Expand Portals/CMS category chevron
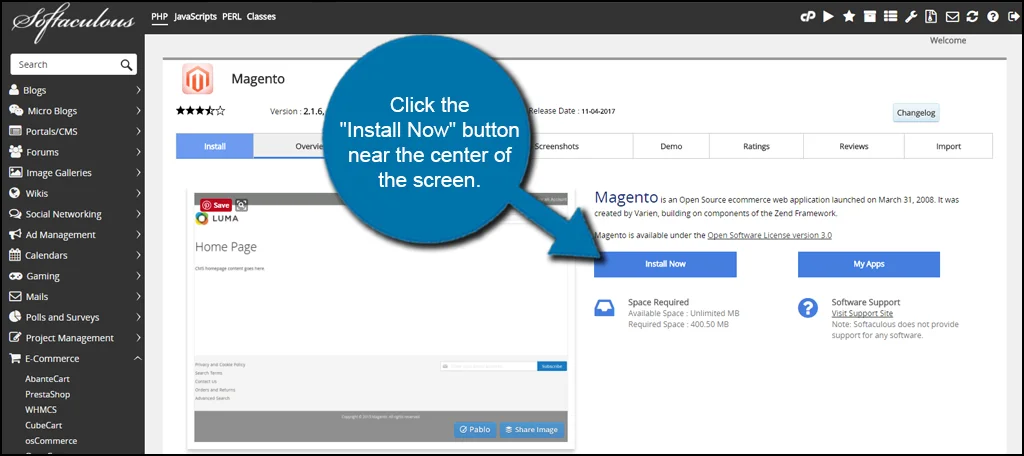 138,131
